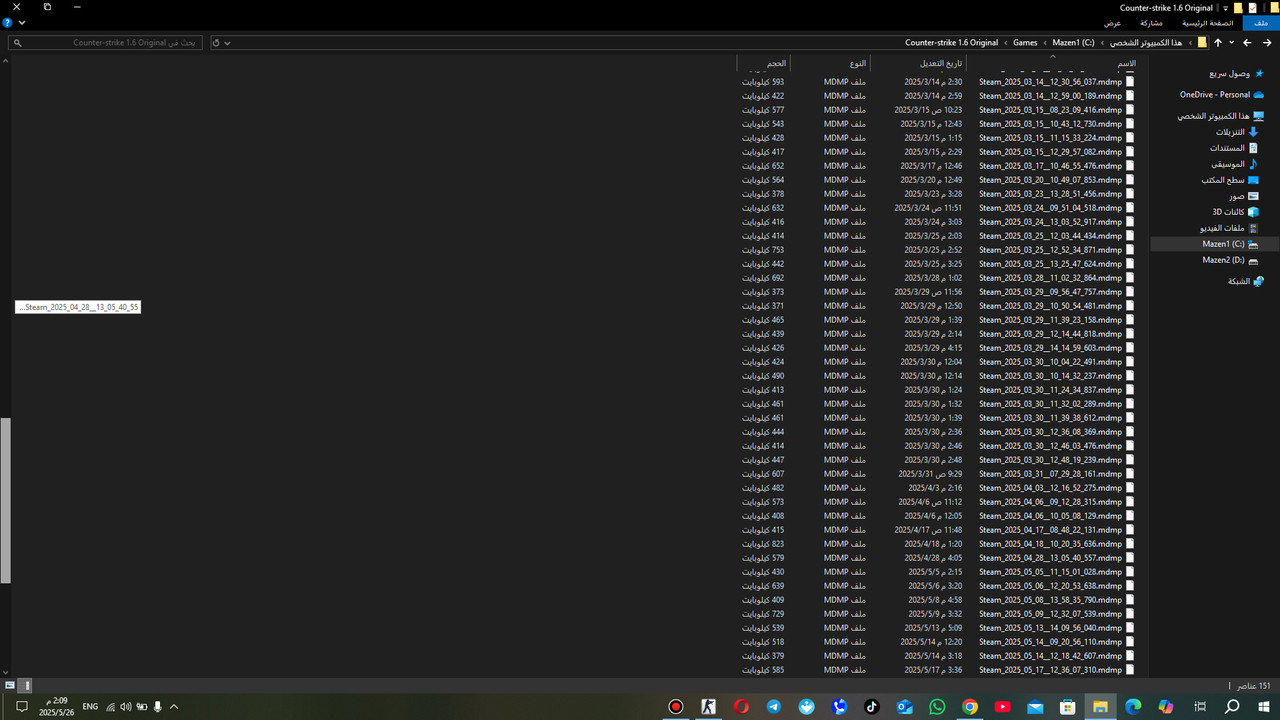
Task: Click the file list vertical scrollbar thumb
Action: coord(5,500)
